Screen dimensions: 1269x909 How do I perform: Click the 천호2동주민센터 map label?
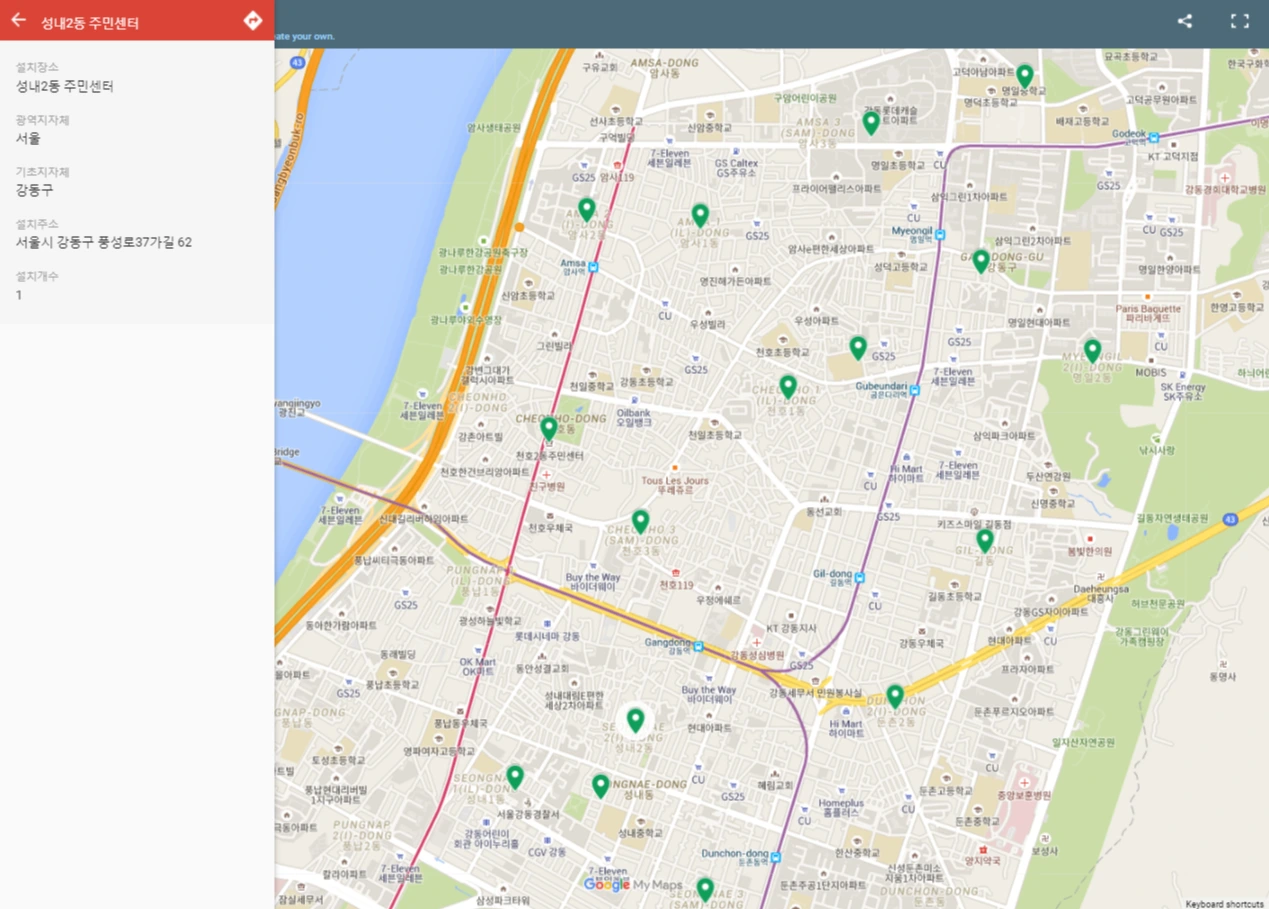click(x=547, y=456)
